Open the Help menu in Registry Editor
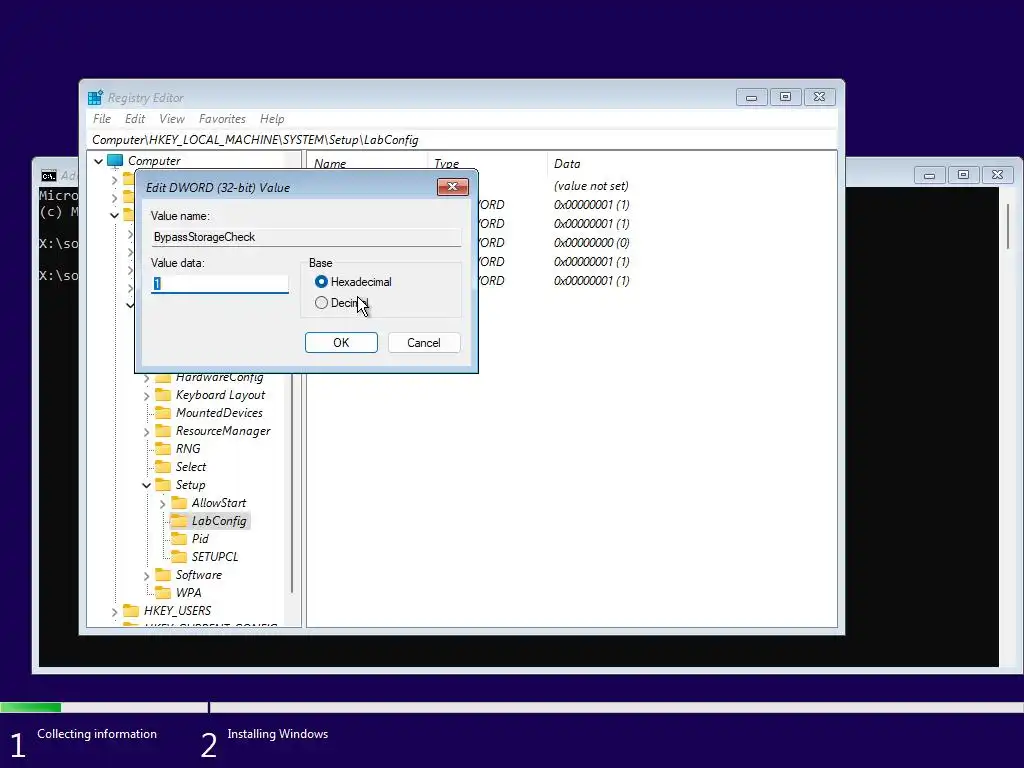1024x768 pixels. coord(272,119)
